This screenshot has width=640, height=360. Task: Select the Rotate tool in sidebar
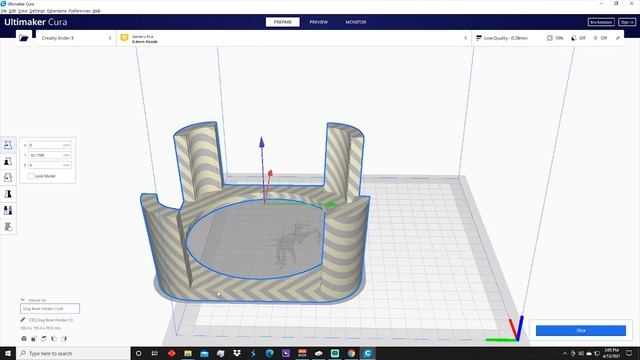(8, 178)
